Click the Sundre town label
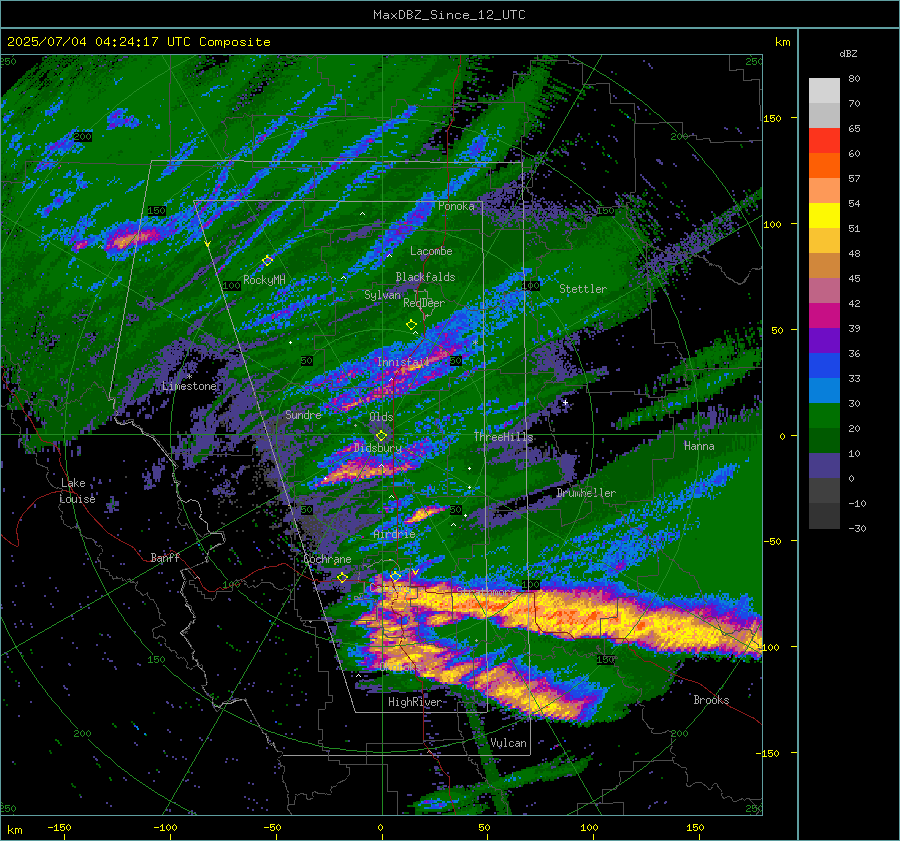Image resolution: width=900 pixels, height=841 pixels. 303,415
